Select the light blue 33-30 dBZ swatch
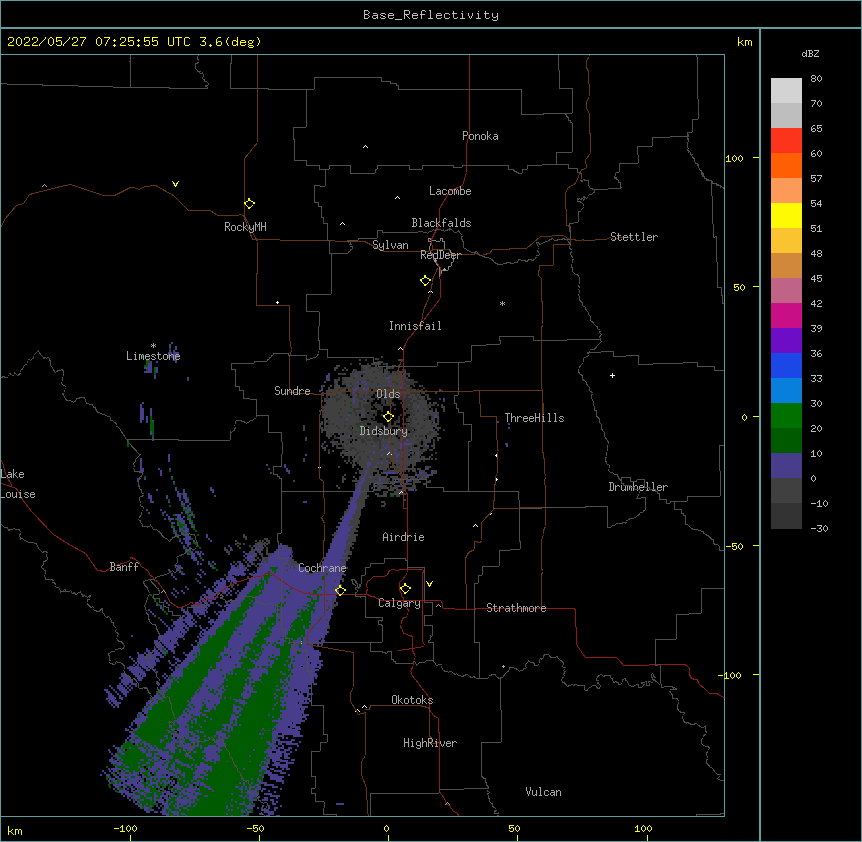 [786, 391]
